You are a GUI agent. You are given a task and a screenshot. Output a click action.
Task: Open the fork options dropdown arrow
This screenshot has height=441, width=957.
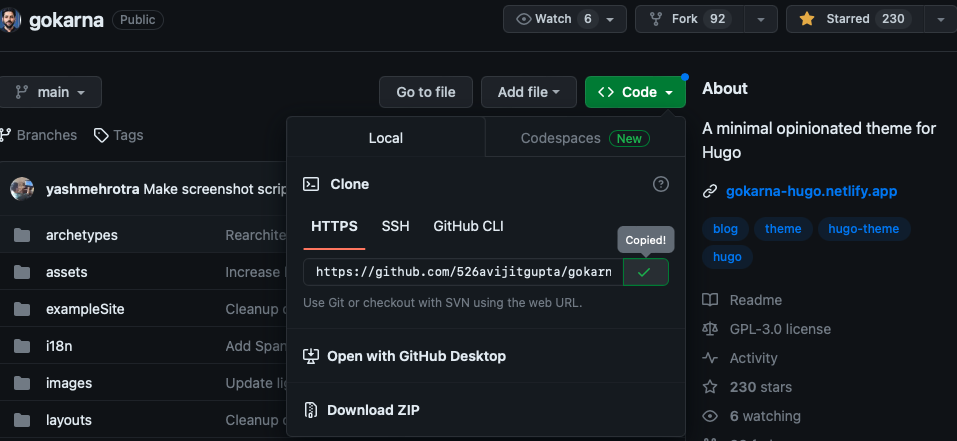pyautogui.click(x=760, y=19)
